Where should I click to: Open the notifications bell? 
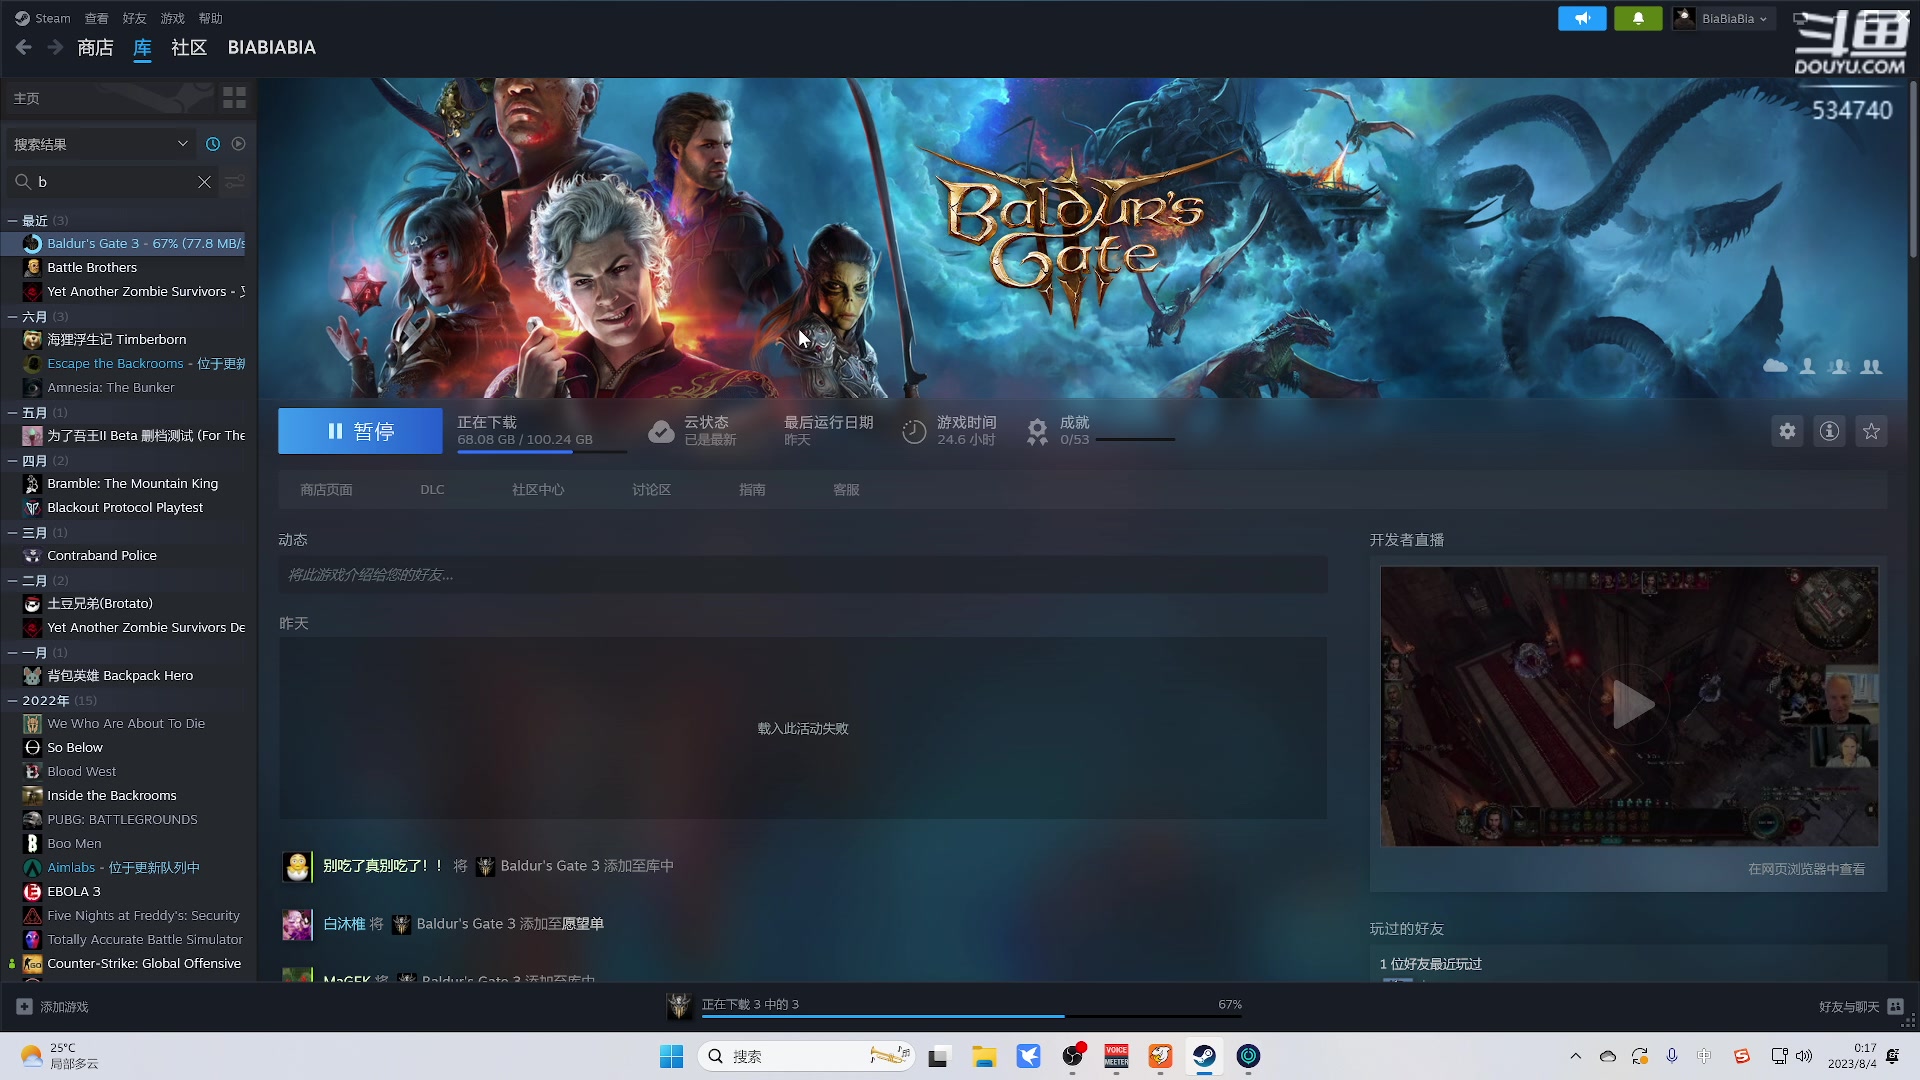1638,18
